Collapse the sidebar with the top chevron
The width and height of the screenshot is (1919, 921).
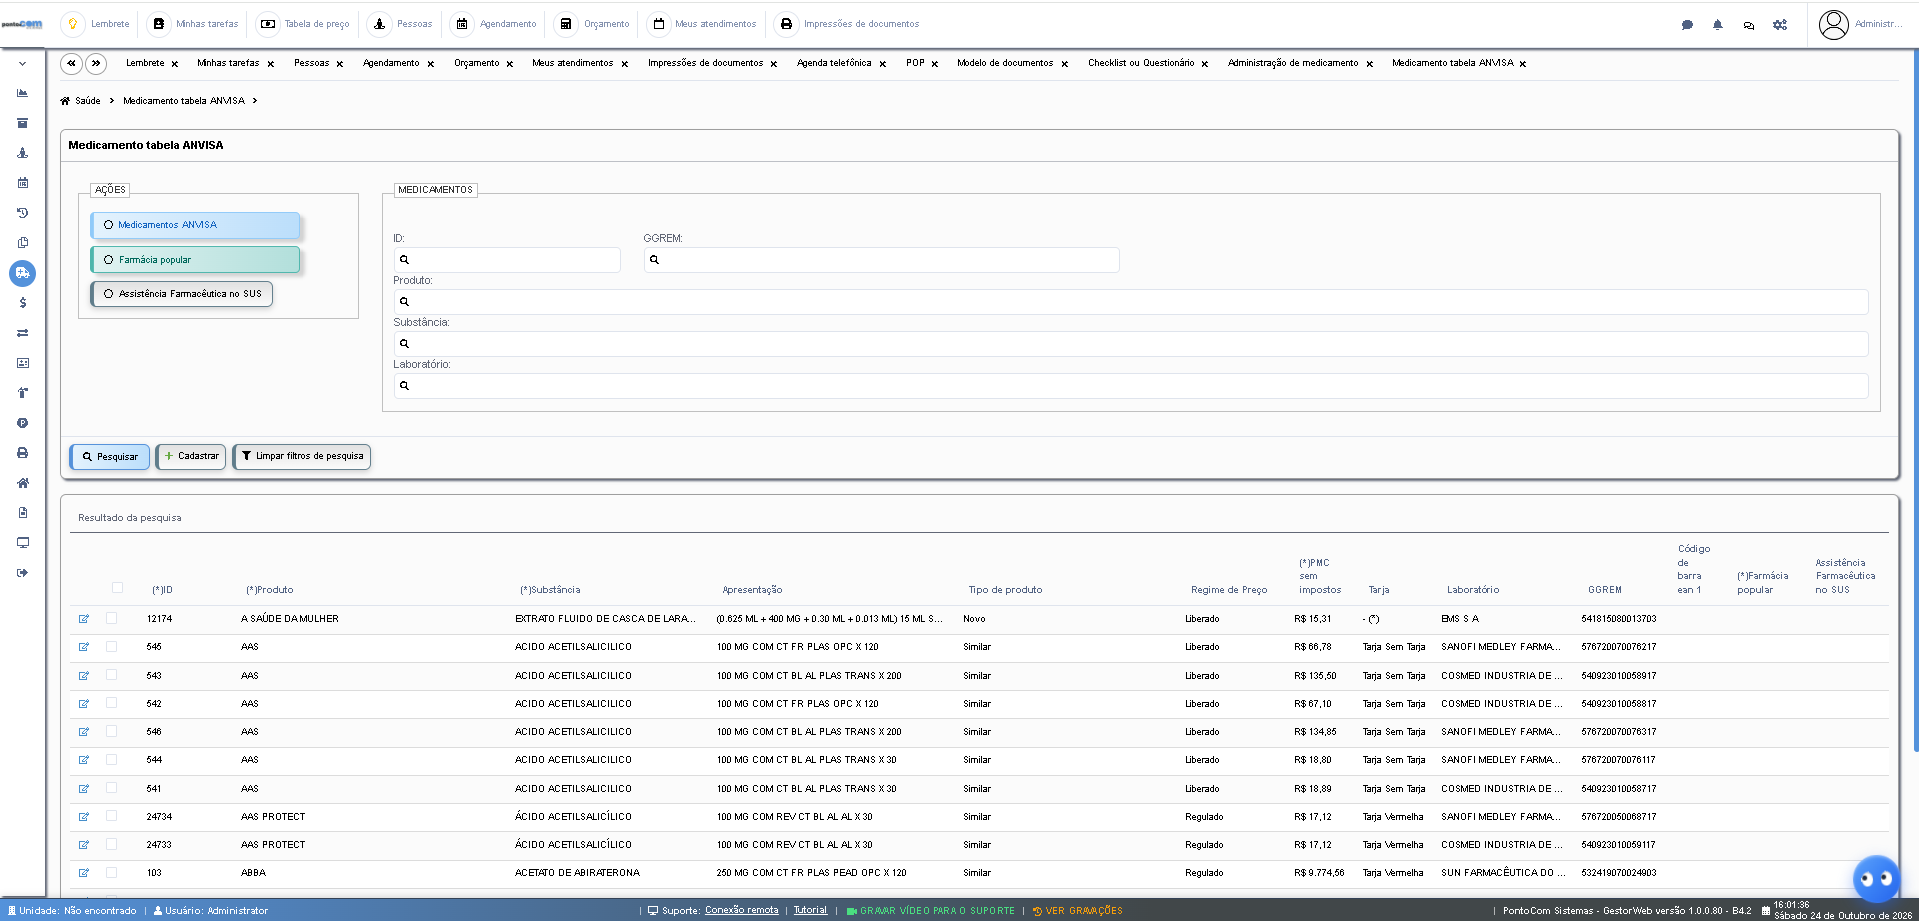coord(22,64)
